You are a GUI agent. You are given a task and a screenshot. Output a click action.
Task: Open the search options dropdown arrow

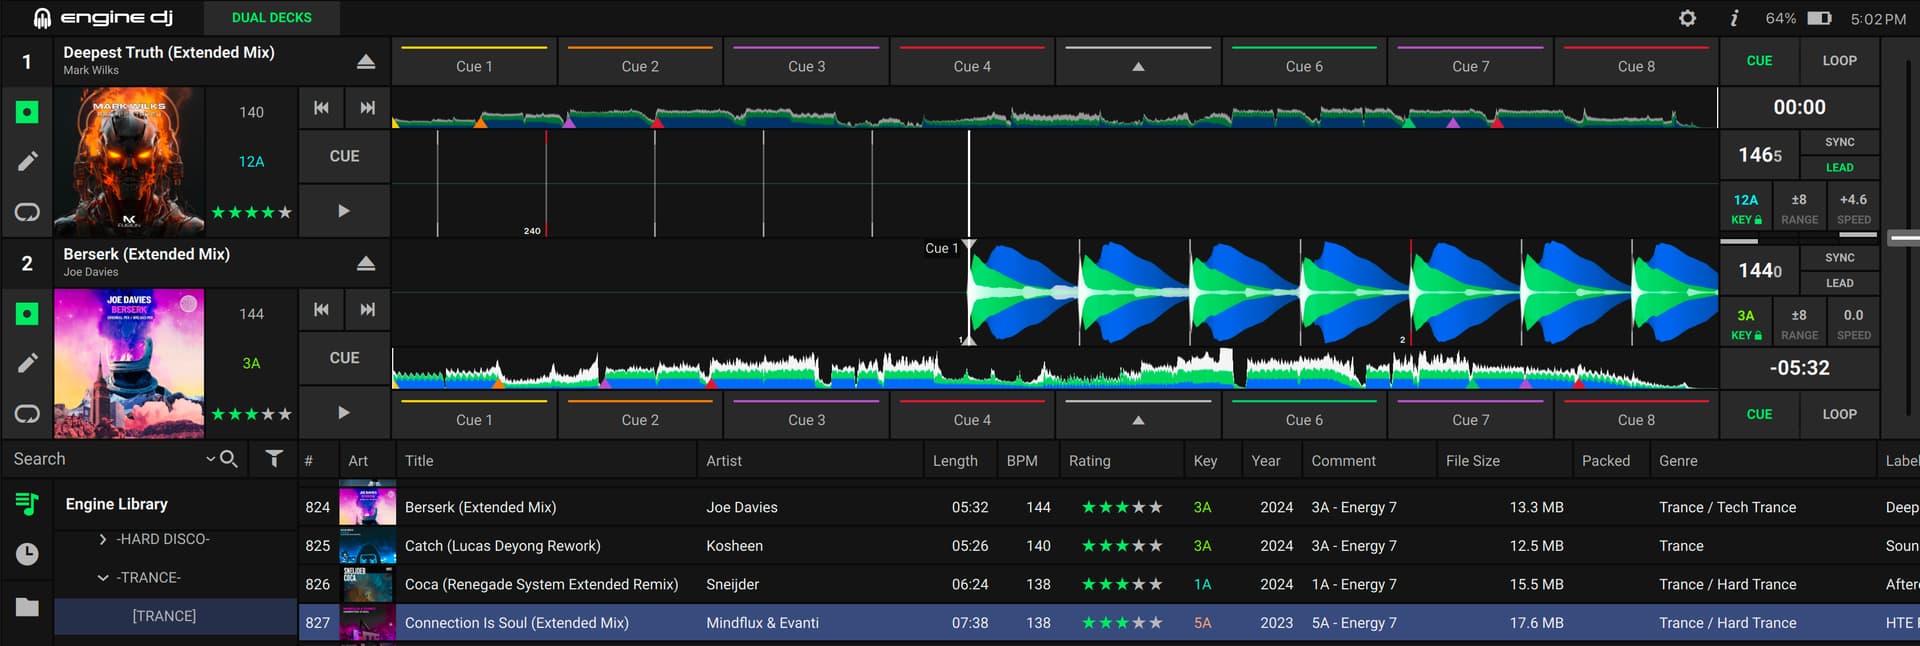point(210,459)
